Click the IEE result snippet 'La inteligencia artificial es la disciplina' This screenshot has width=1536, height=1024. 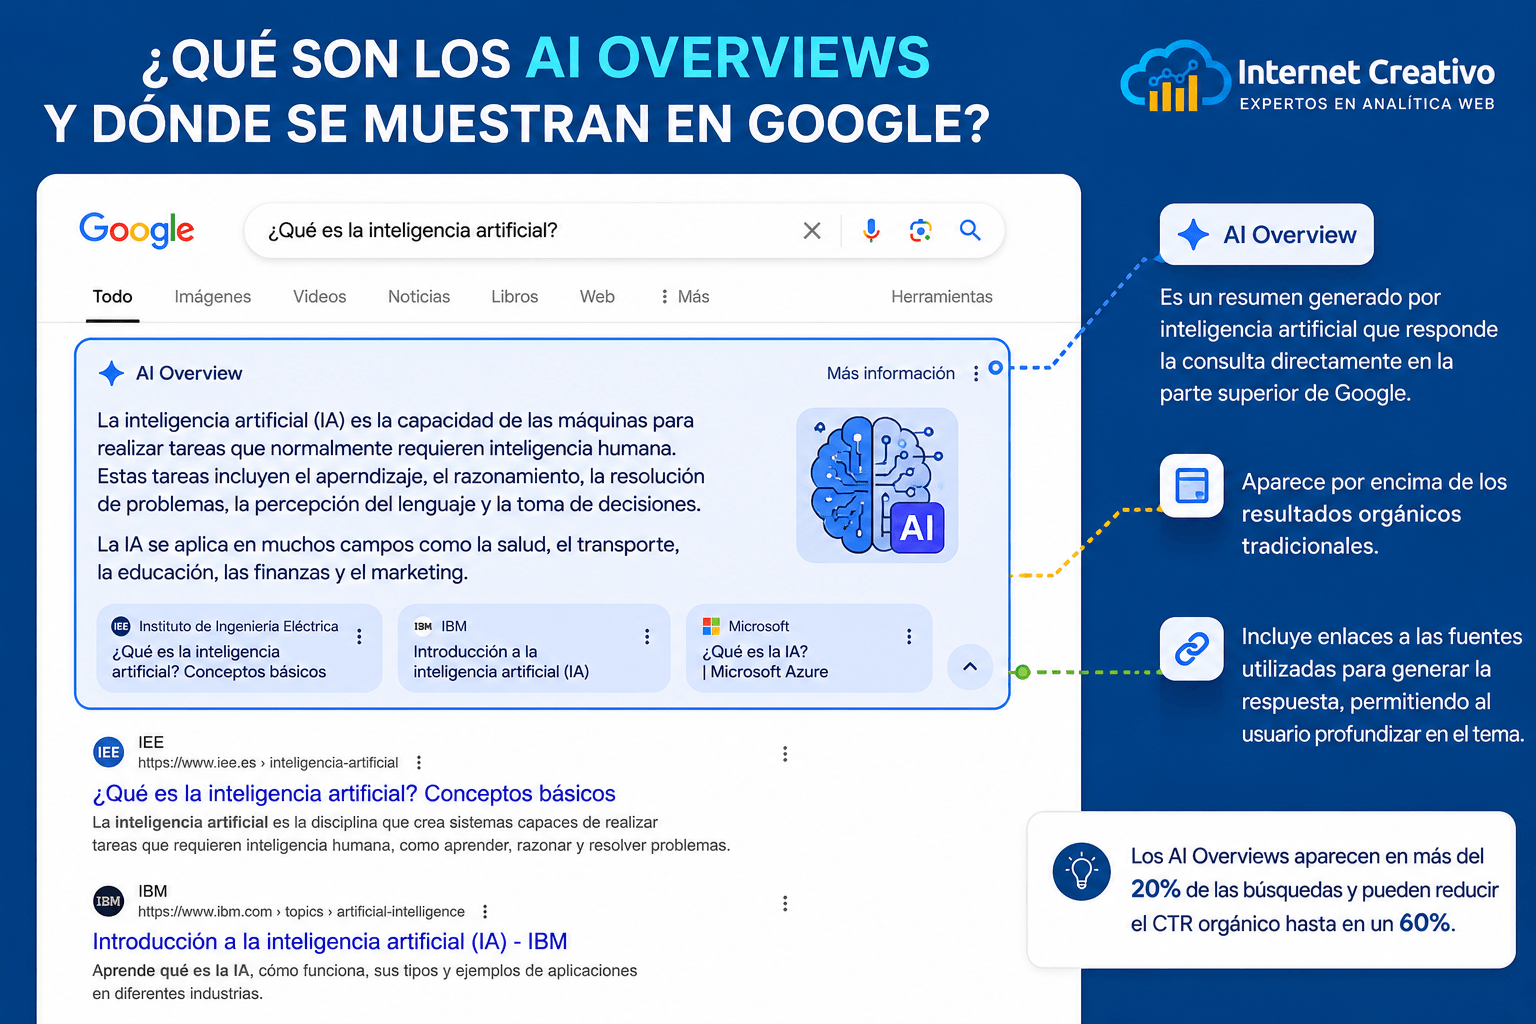click(411, 834)
